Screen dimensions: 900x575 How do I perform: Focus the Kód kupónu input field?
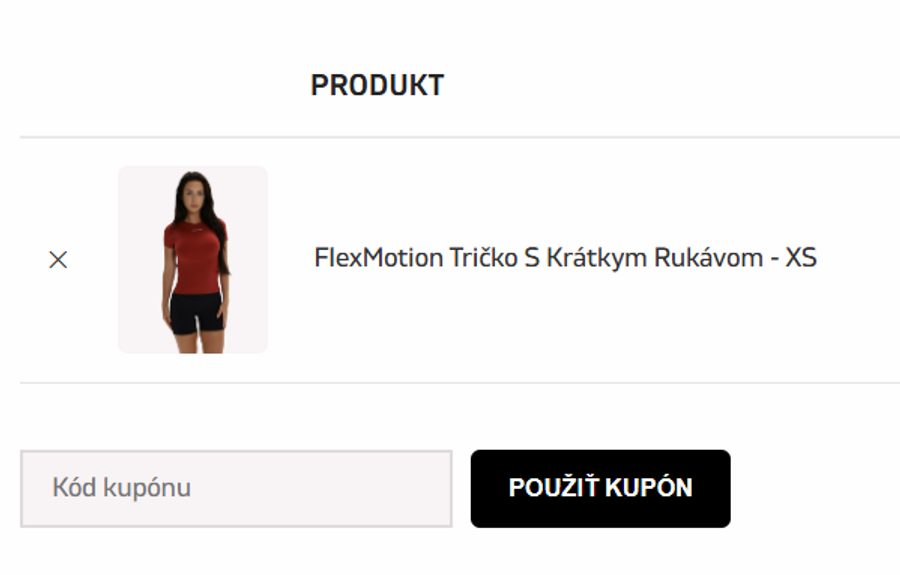[x=236, y=488]
